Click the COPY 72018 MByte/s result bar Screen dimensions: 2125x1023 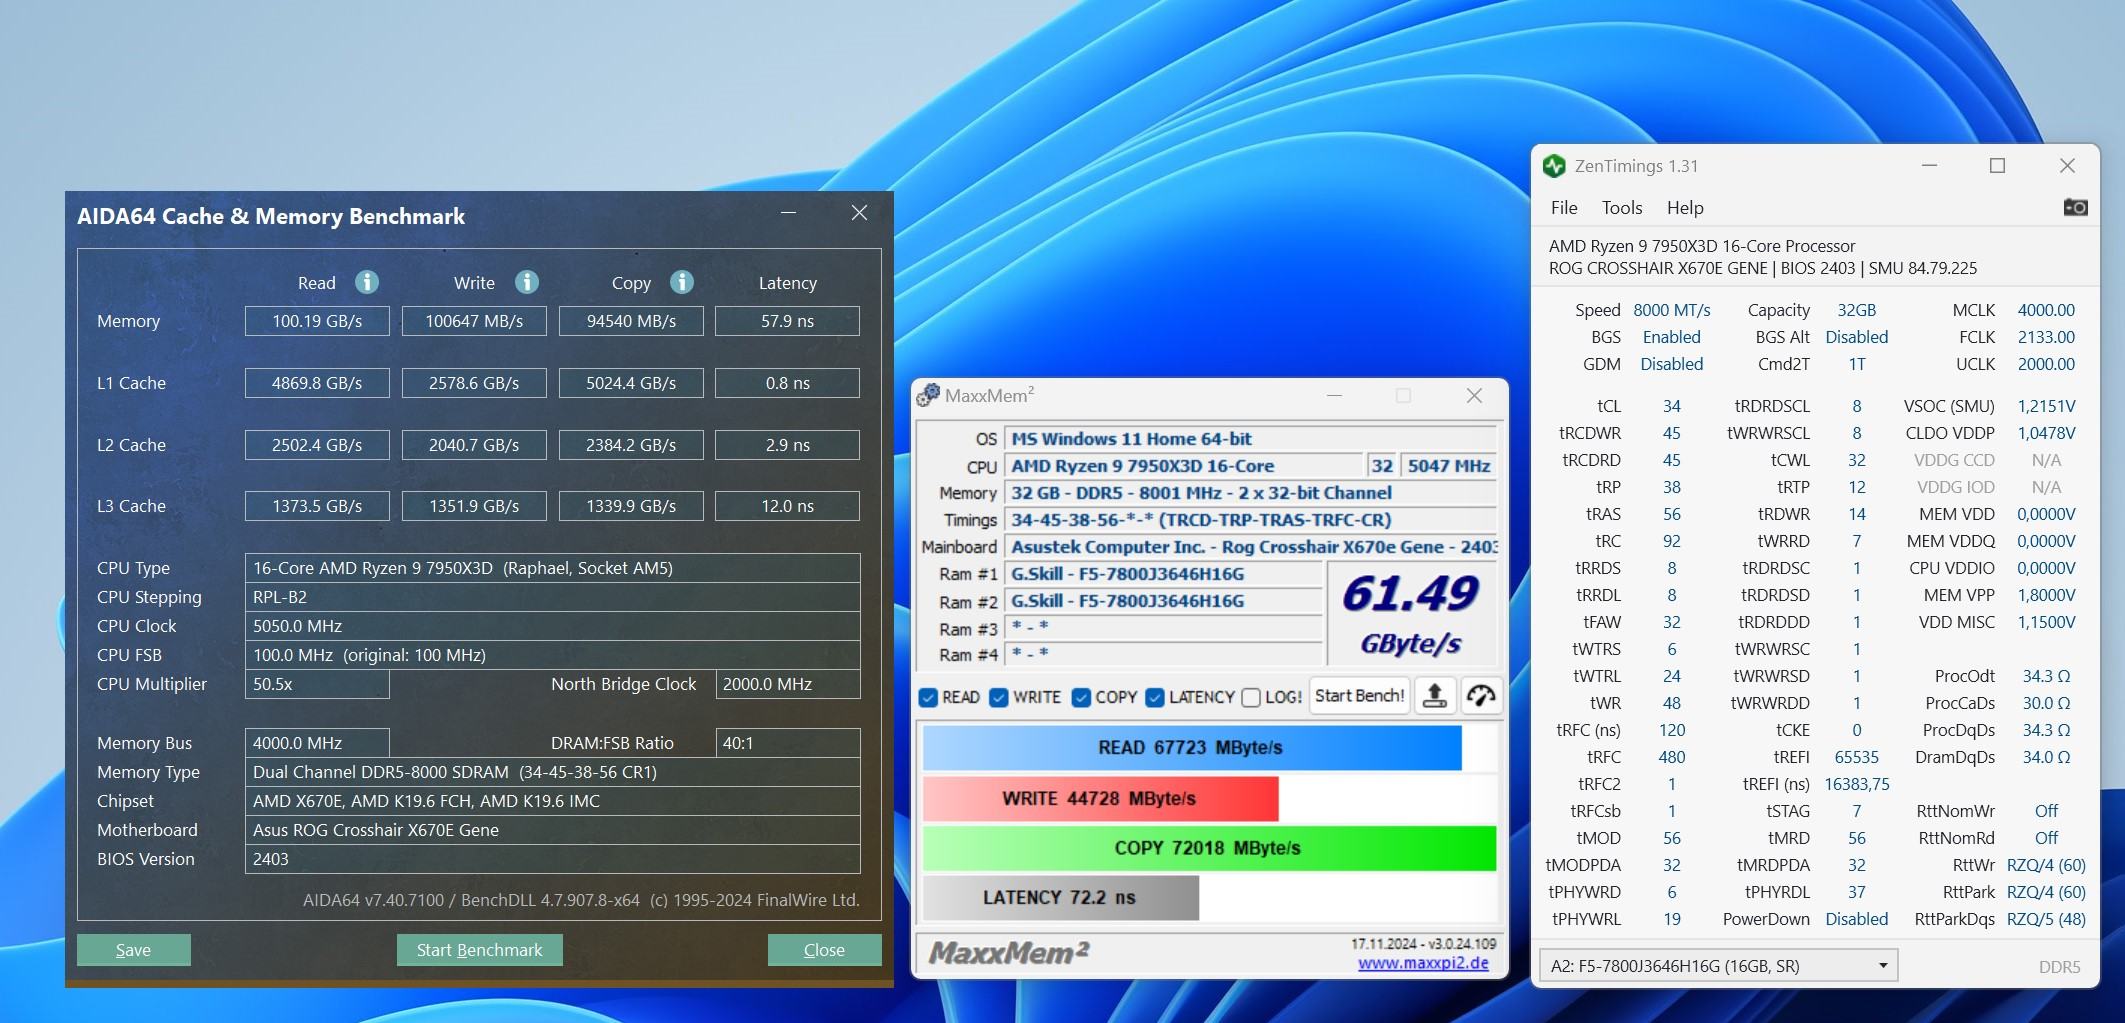[x=1209, y=848]
